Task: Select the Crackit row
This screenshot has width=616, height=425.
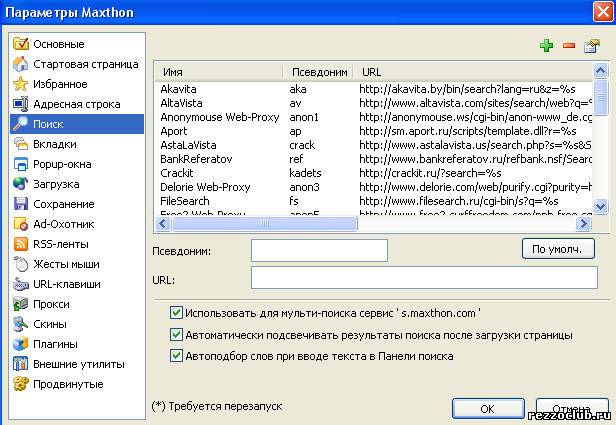Action: pos(374,173)
